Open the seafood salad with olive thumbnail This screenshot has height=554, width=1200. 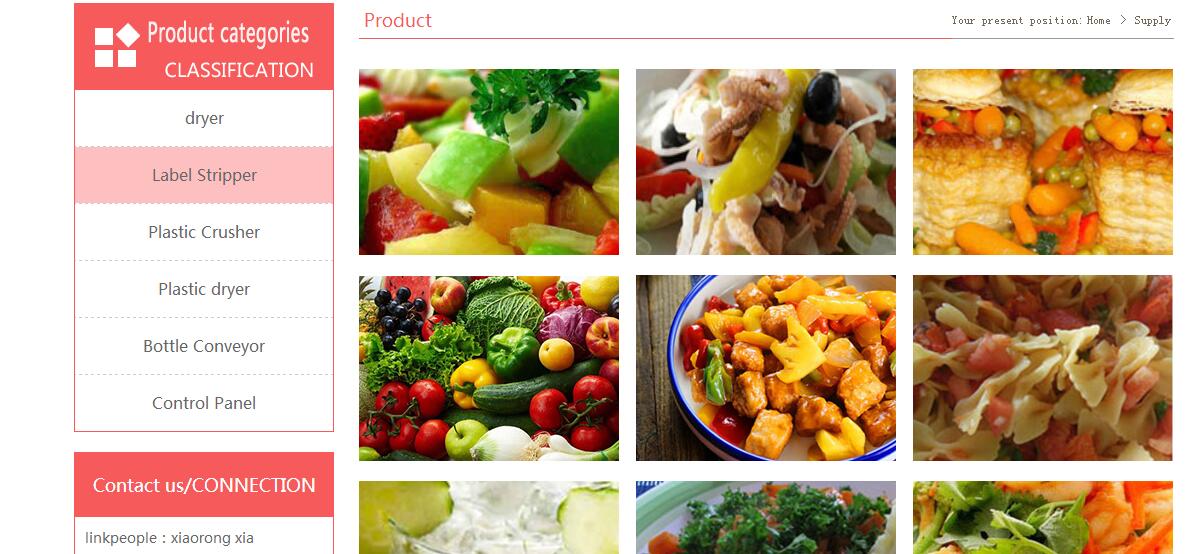766,162
